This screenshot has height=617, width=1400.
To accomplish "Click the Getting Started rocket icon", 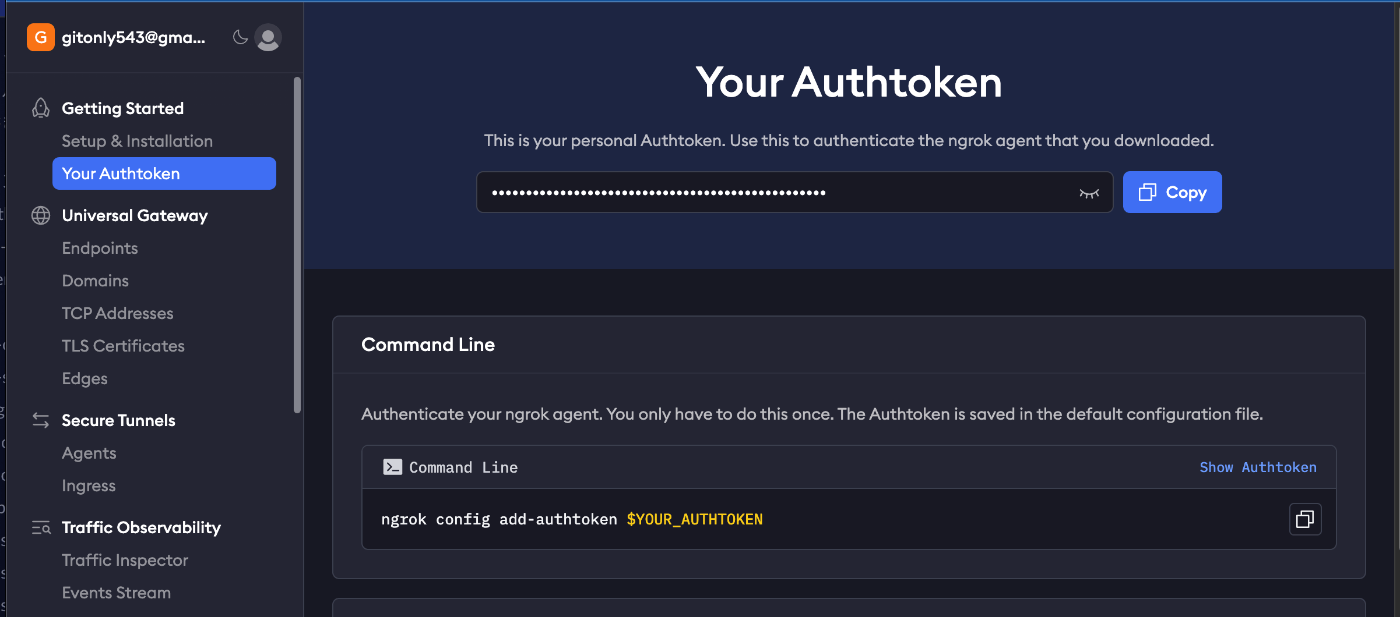I will coord(41,108).
